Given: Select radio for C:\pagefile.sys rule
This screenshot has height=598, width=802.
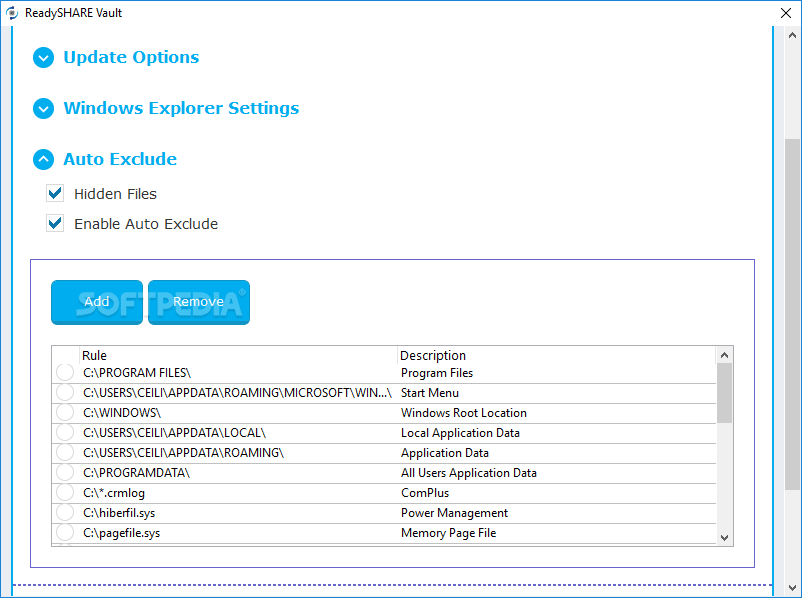Looking at the screenshot, I should point(65,532).
